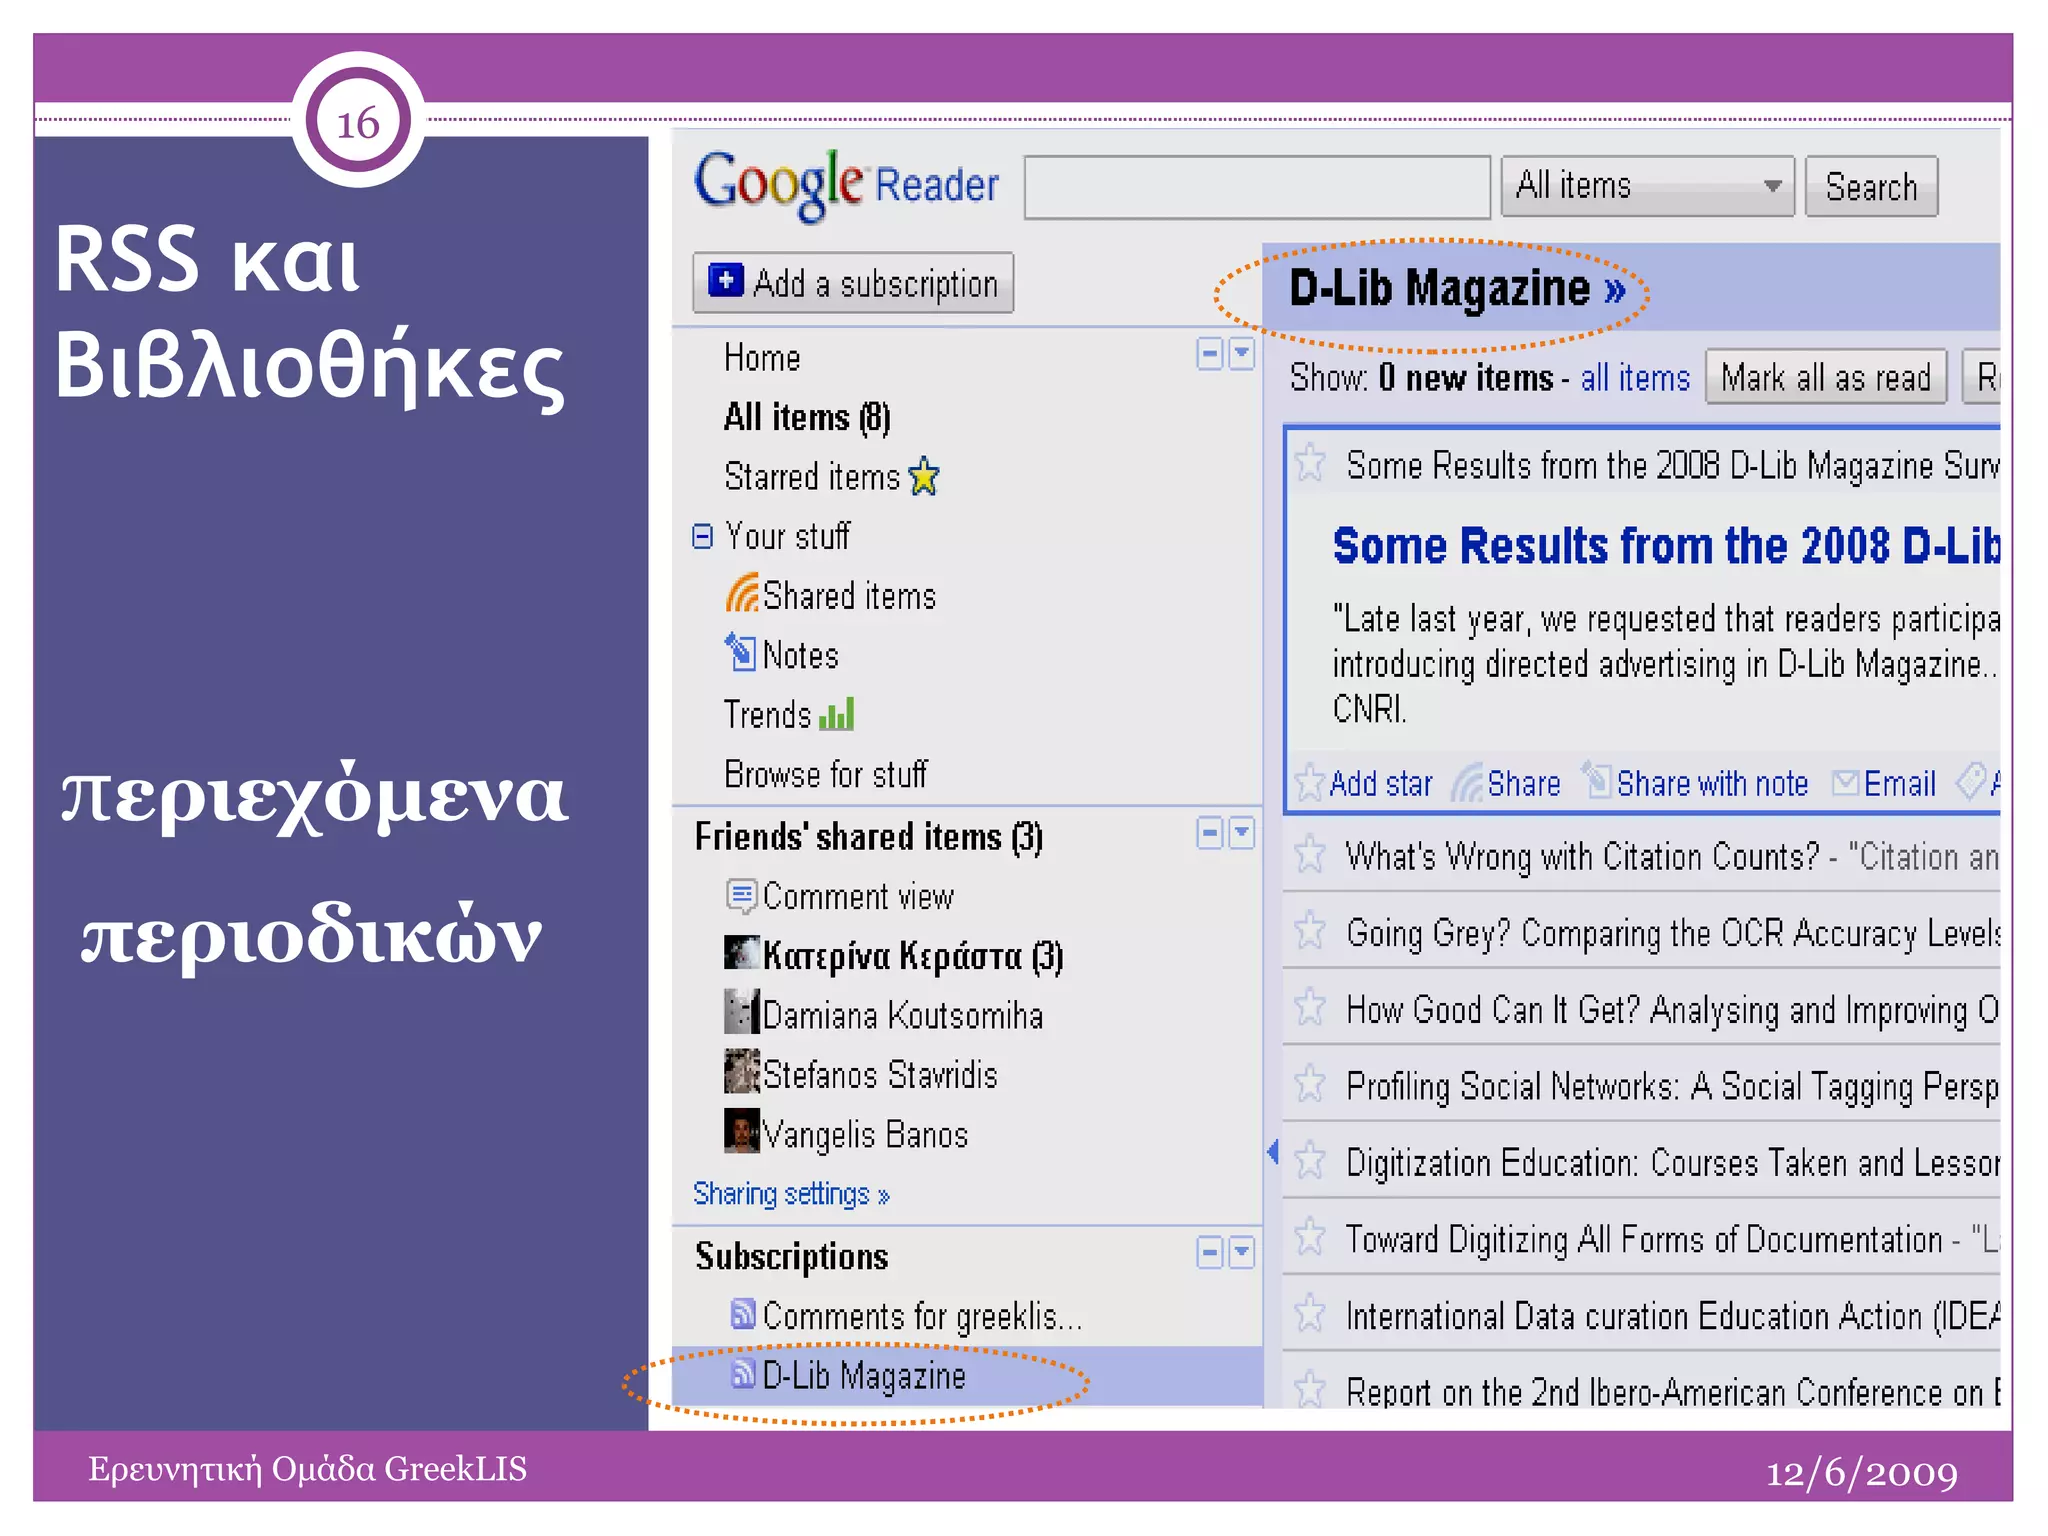This screenshot has width=2048, height=1536.
Task: Click the Notes pencil icon
Action: coord(741,652)
